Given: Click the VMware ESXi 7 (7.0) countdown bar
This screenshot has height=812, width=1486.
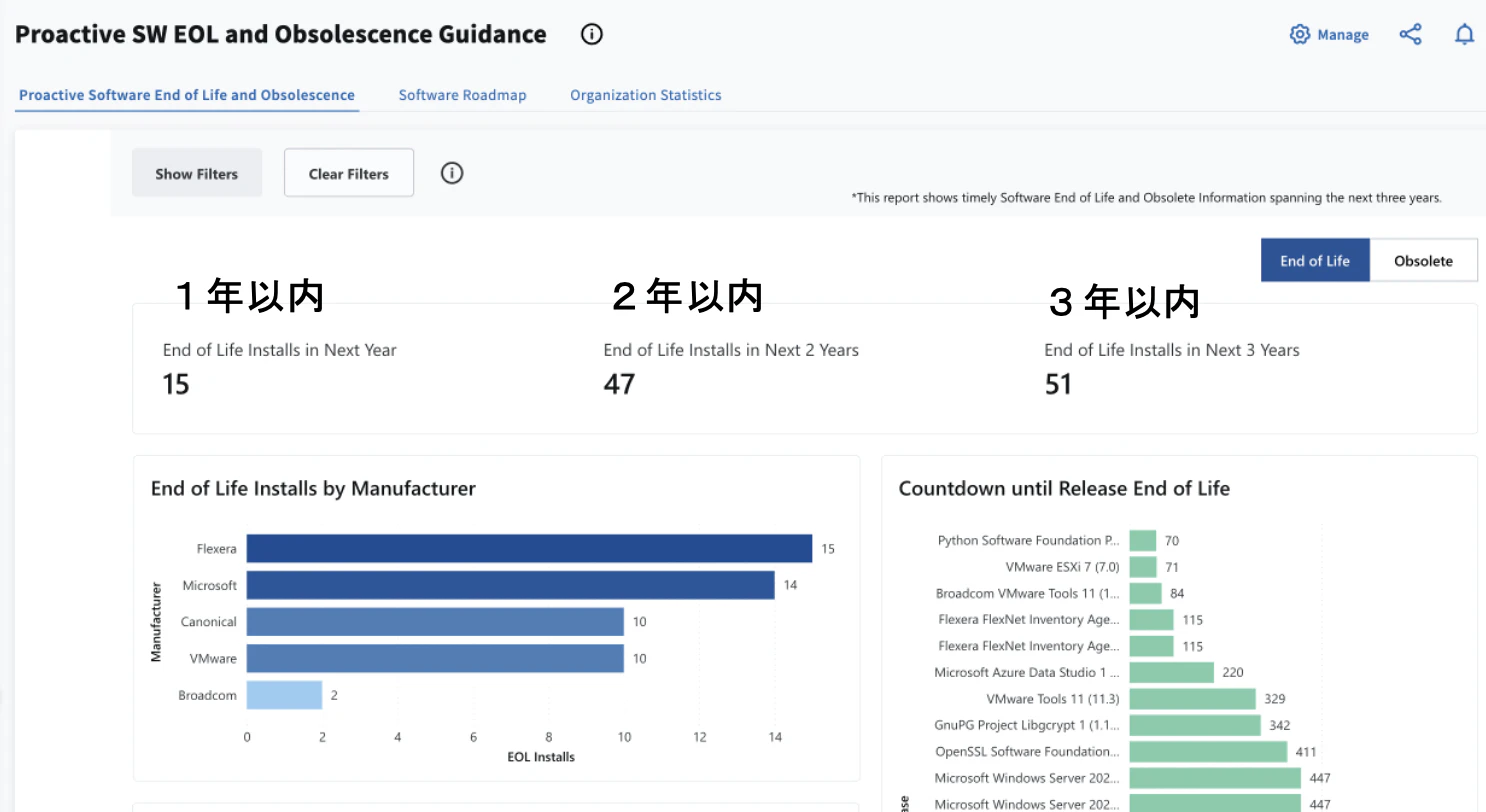Looking at the screenshot, I should (x=1143, y=567).
